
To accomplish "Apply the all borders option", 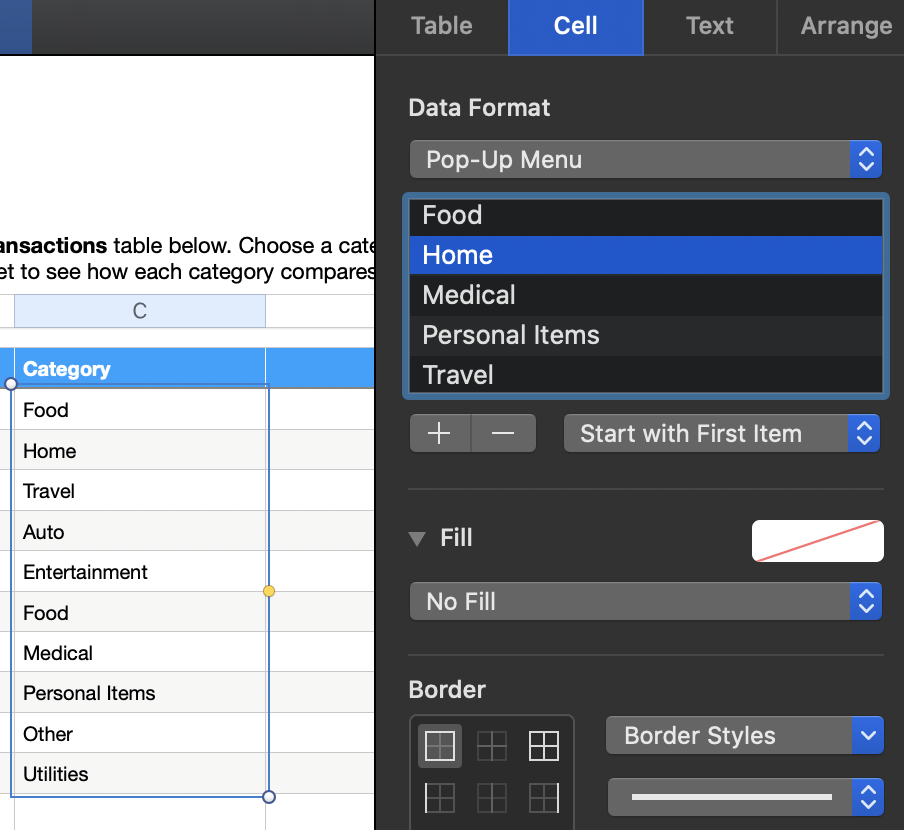I will (543, 746).
